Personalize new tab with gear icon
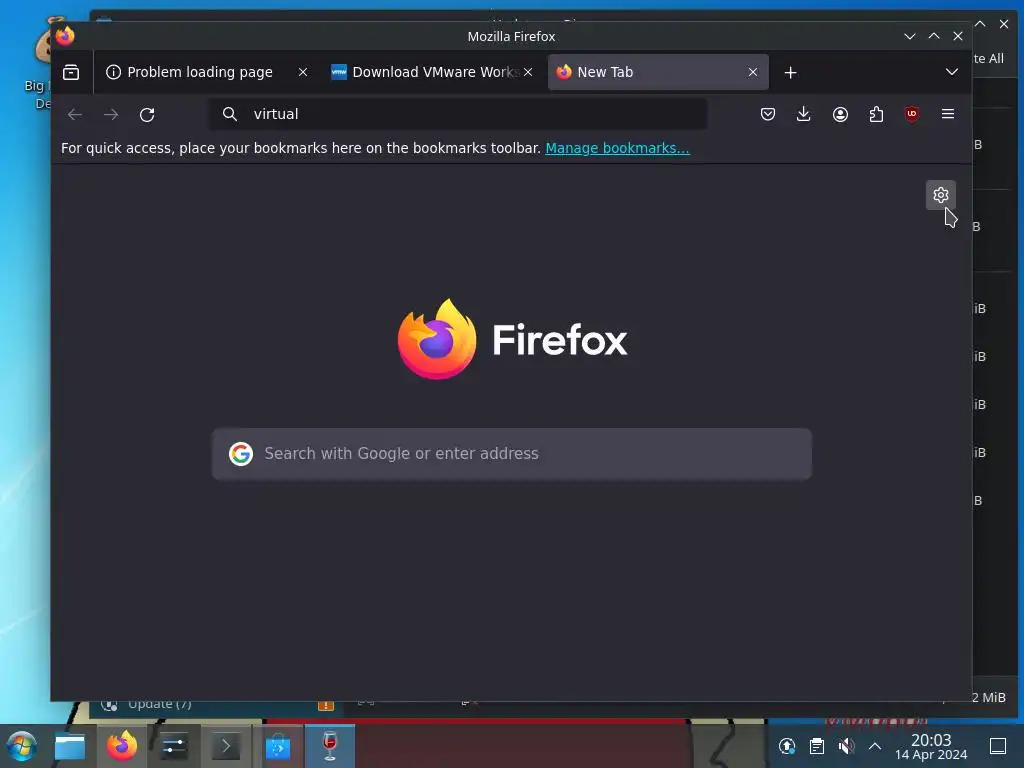This screenshot has height=768, width=1024. (x=941, y=195)
